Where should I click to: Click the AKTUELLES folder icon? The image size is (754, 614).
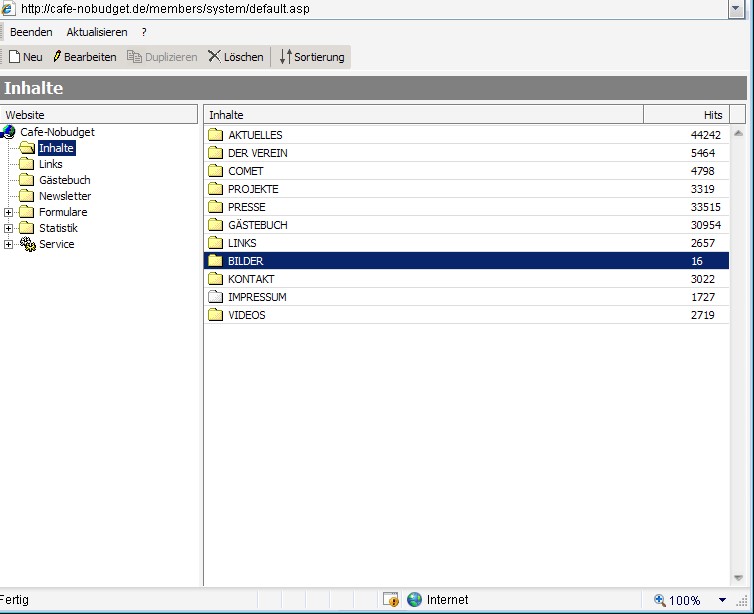tap(215, 135)
